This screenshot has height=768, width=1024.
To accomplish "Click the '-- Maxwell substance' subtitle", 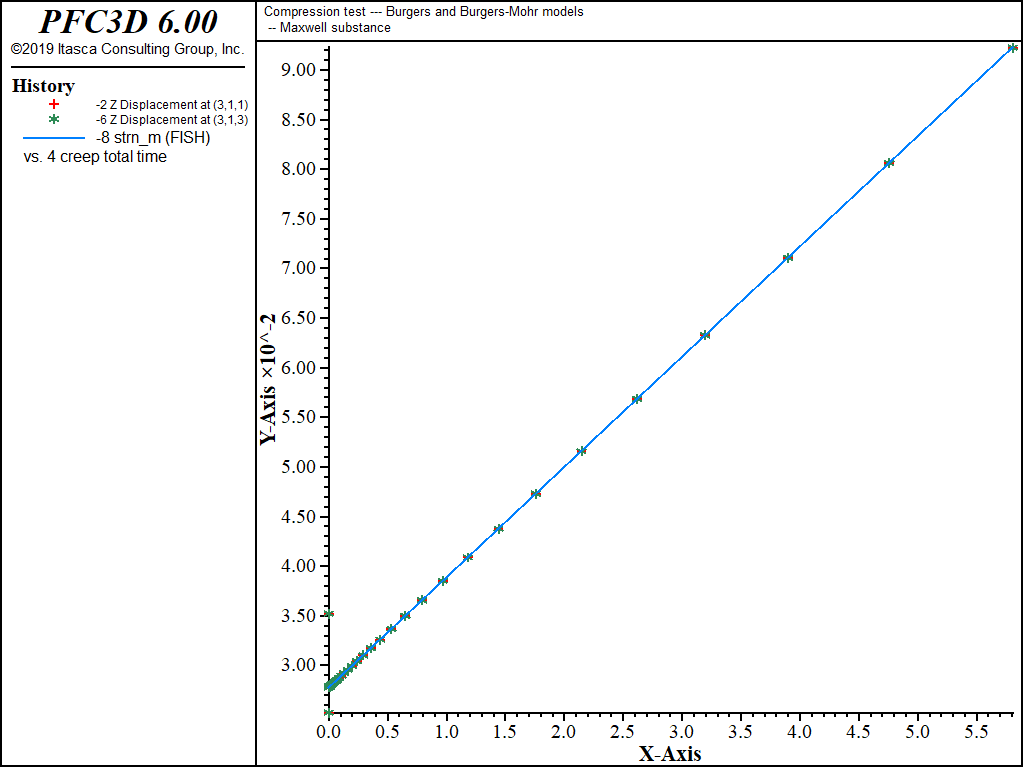I will [x=330, y=27].
